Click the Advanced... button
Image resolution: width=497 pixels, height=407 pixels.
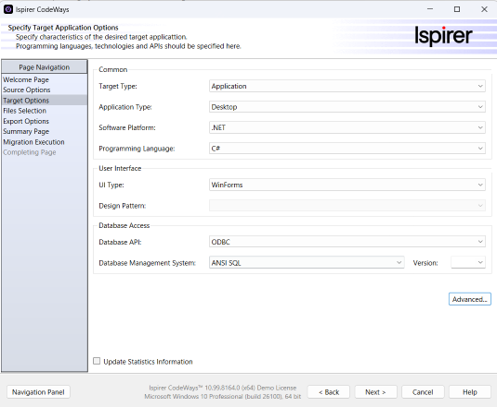(470, 299)
